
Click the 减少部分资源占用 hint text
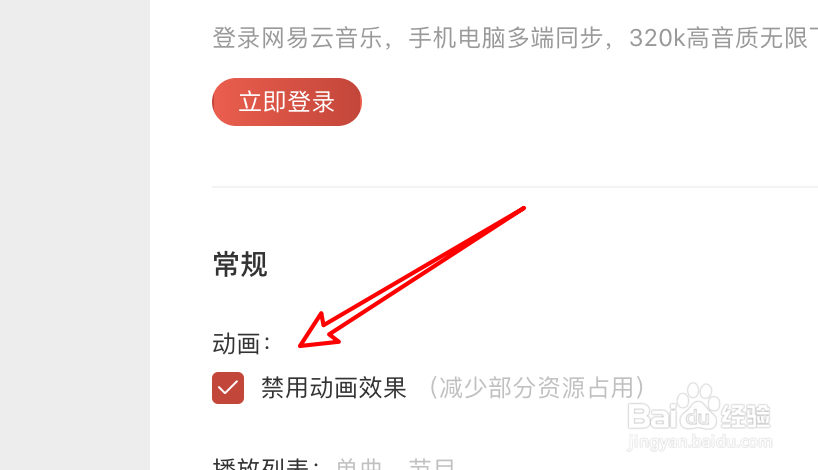[x=537, y=388]
